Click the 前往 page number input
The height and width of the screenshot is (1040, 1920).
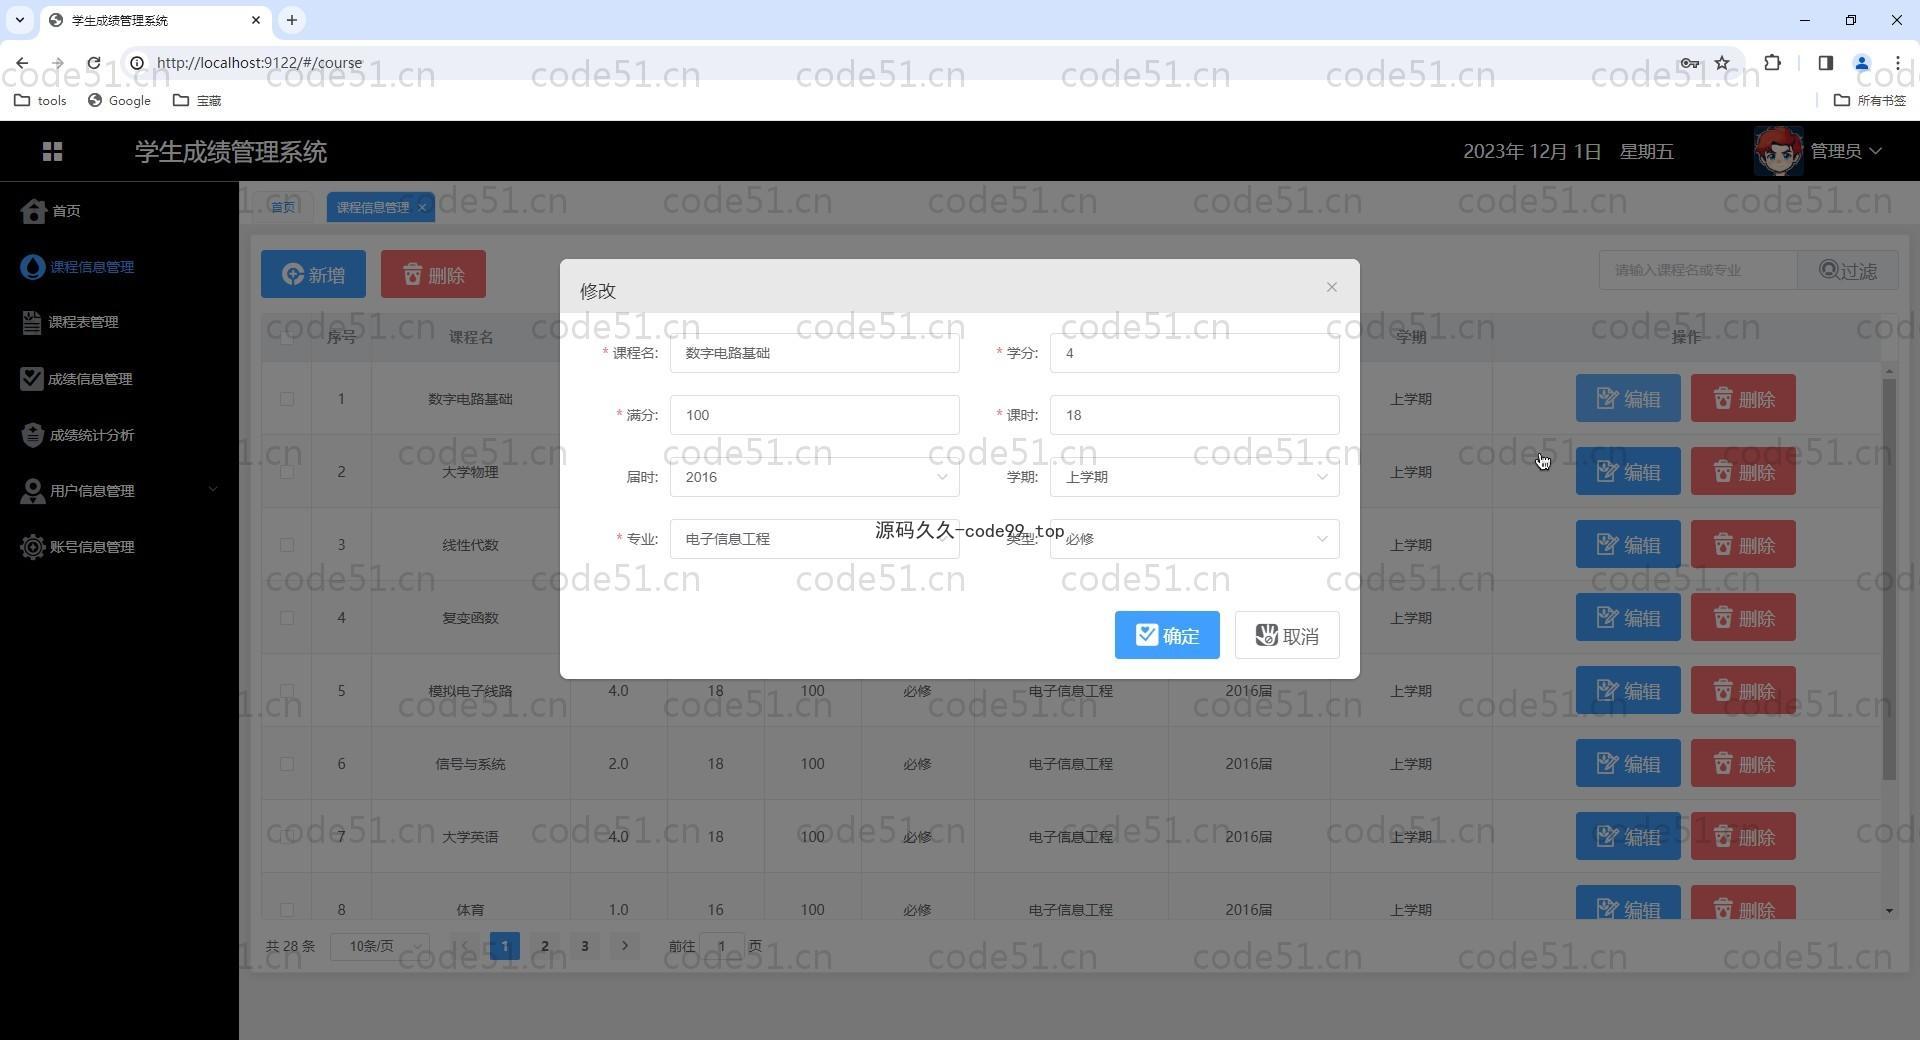pyautogui.click(x=721, y=946)
